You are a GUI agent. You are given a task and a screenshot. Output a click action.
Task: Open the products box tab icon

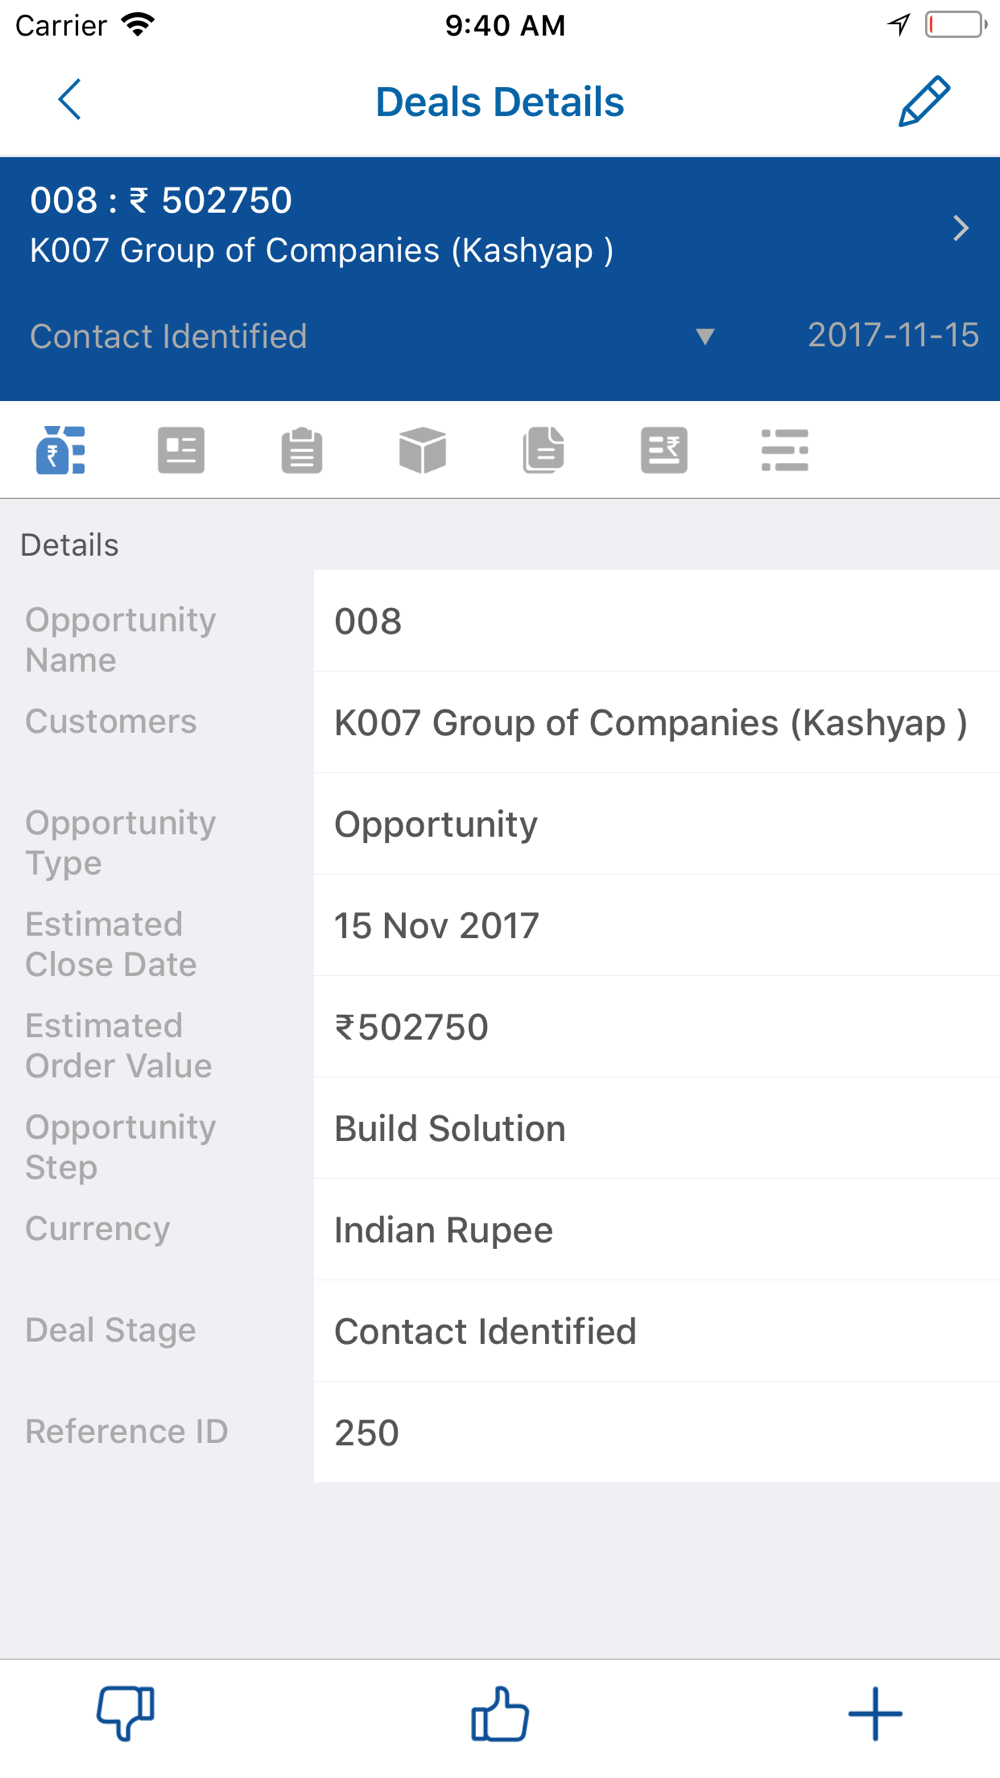pos(422,450)
